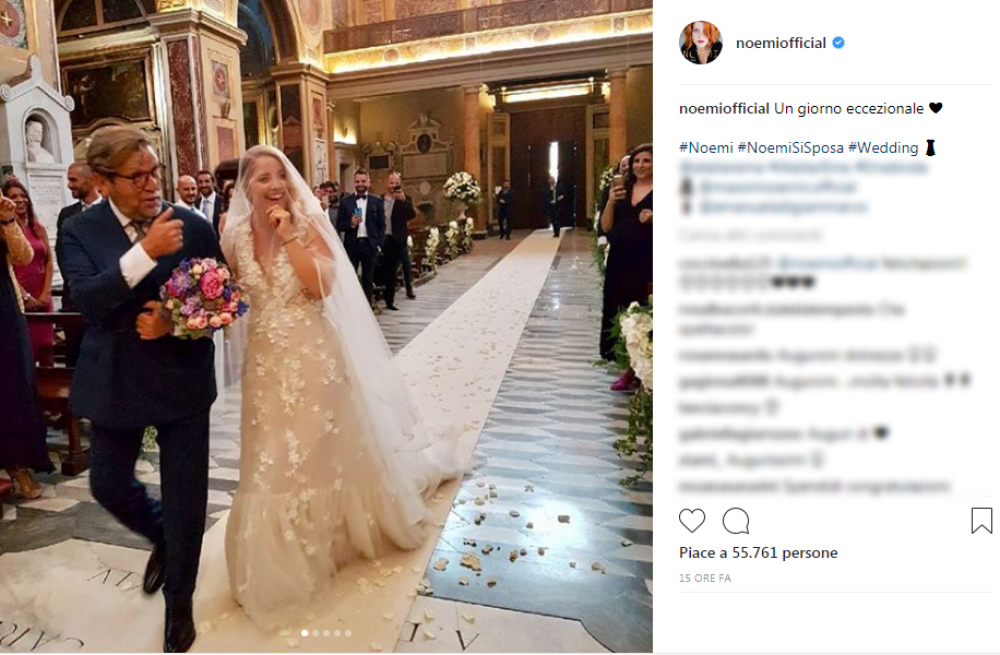Select the first carousel dot indicator

[x=304, y=633]
